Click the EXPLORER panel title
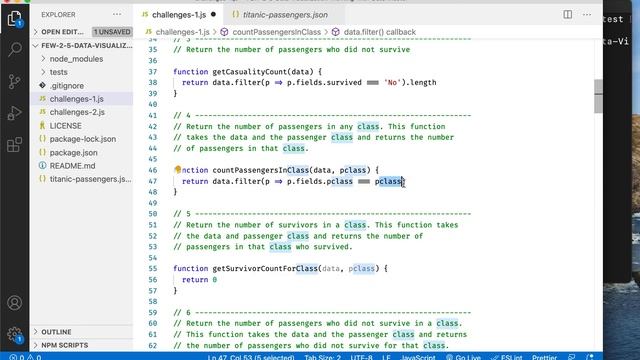Screen dimensions: 640x360 58,15
